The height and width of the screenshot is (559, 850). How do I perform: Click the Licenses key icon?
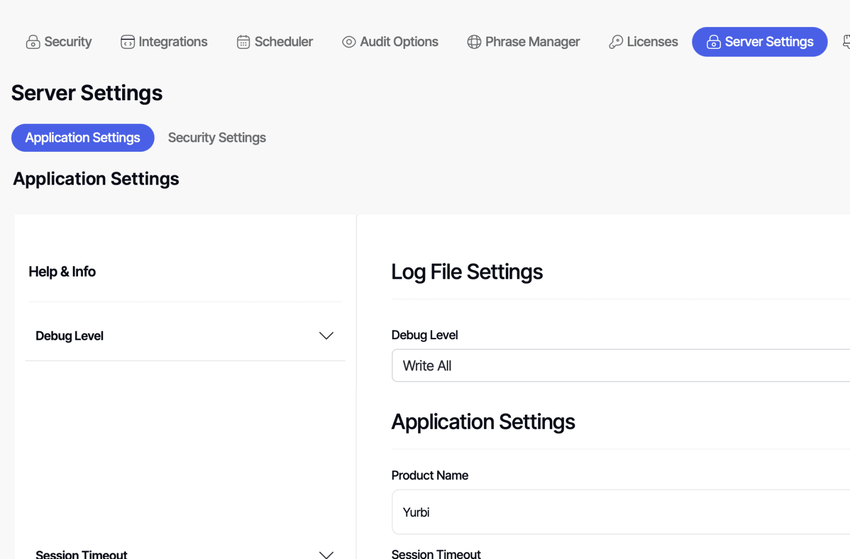pos(616,42)
